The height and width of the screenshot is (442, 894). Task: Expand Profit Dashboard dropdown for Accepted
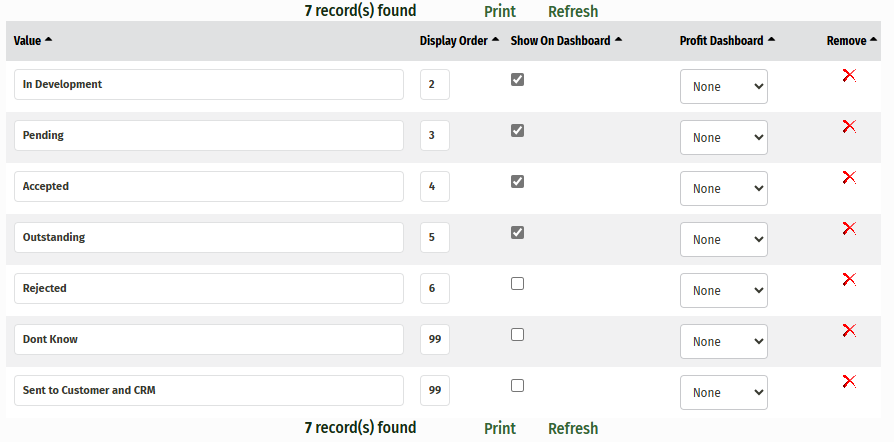click(x=723, y=189)
